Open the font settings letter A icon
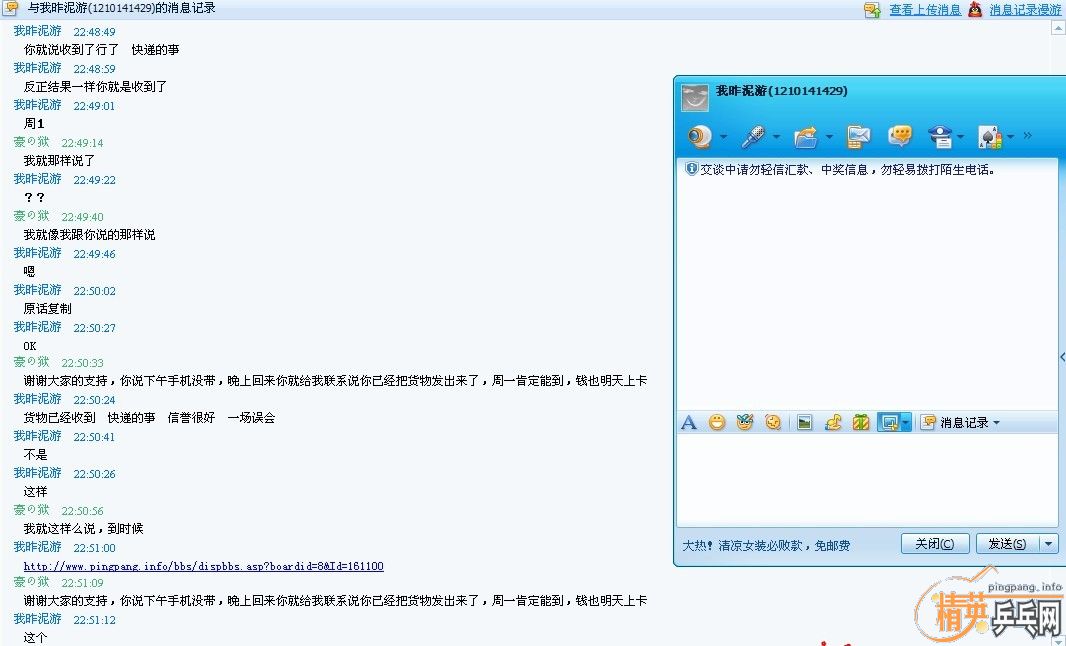This screenshot has height=646, width=1066. [689, 423]
